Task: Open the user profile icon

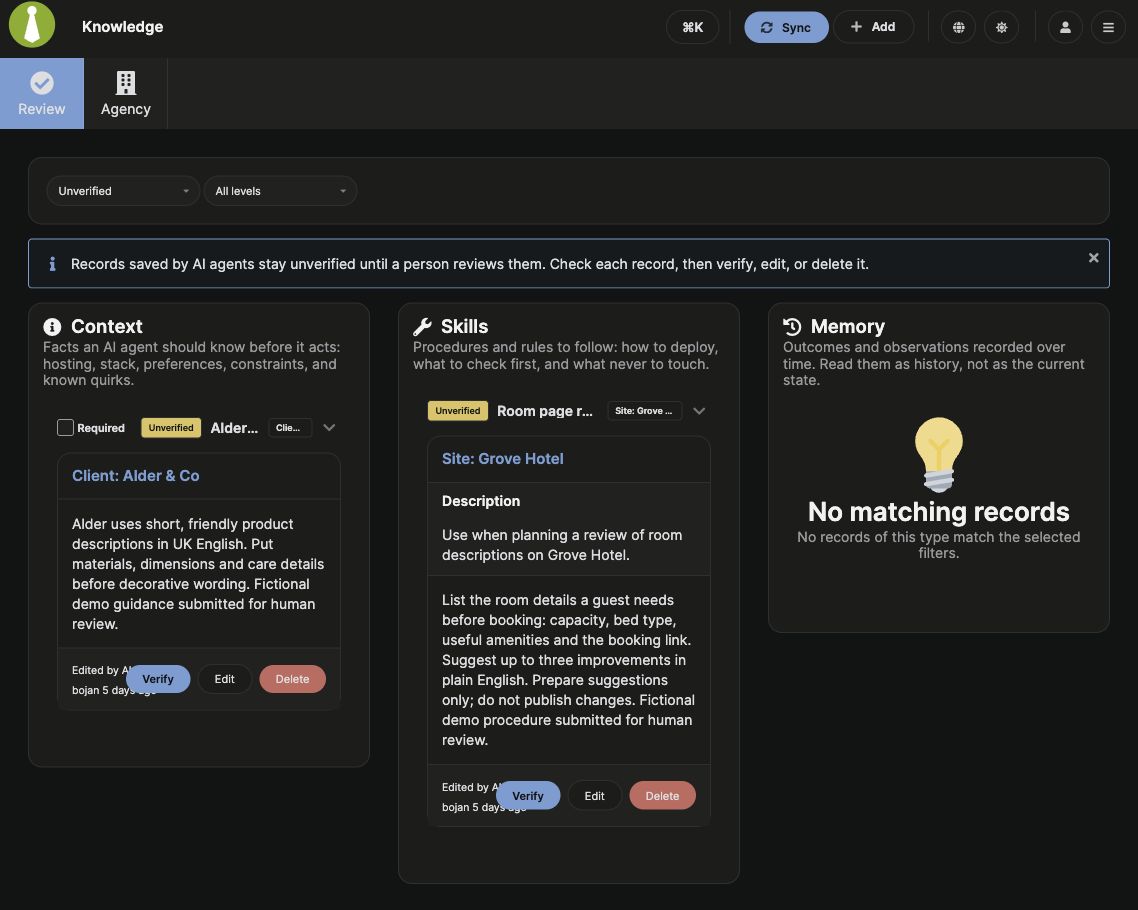Action: click(1065, 27)
